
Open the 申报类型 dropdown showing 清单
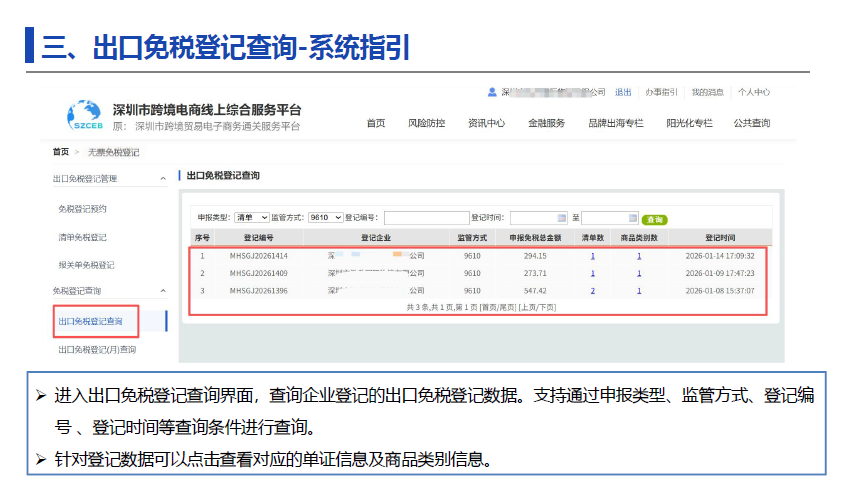point(252,217)
